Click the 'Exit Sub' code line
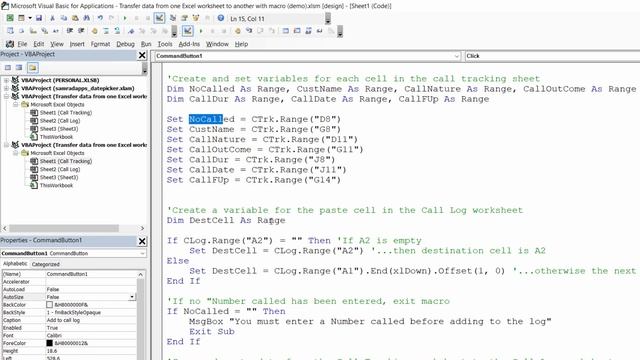640x360 pixels. (211, 331)
